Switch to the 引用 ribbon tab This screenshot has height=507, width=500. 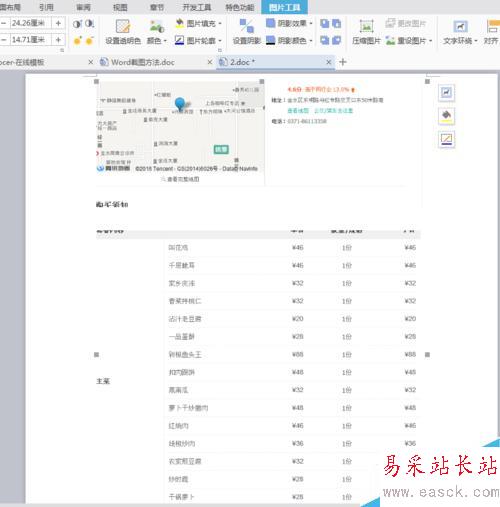click(46, 7)
